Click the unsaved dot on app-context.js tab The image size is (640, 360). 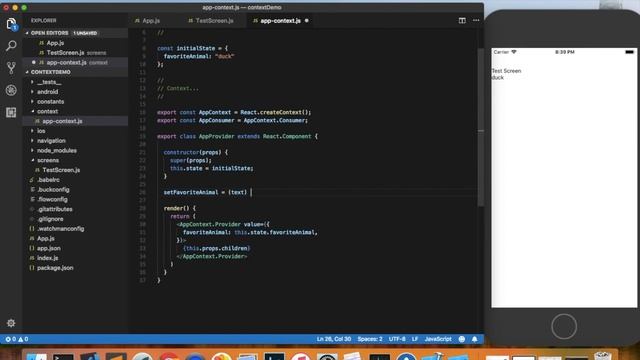tap(307, 20)
